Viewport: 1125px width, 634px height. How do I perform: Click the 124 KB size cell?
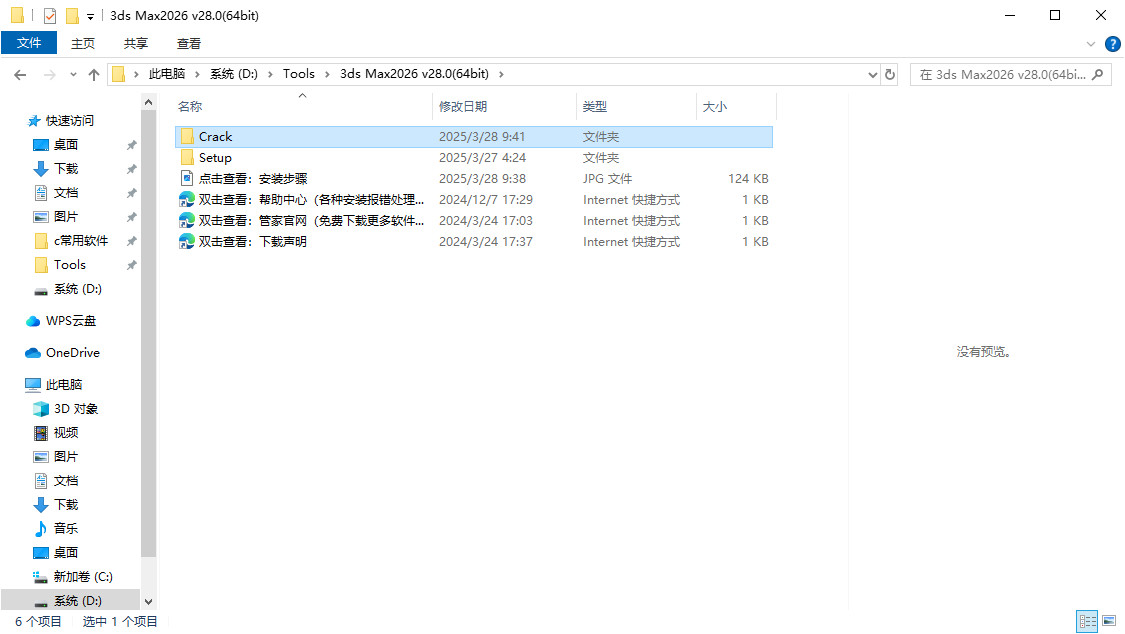(x=748, y=179)
